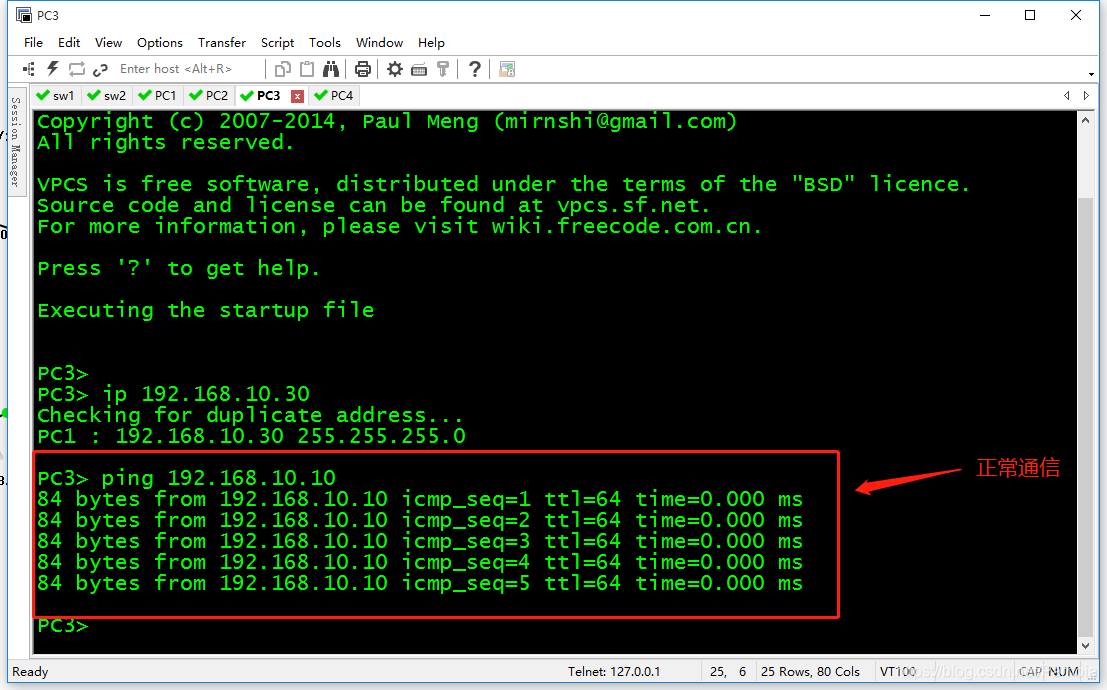The image size is (1107, 690).
Task: Open the Window menu
Action: pos(379,42)
